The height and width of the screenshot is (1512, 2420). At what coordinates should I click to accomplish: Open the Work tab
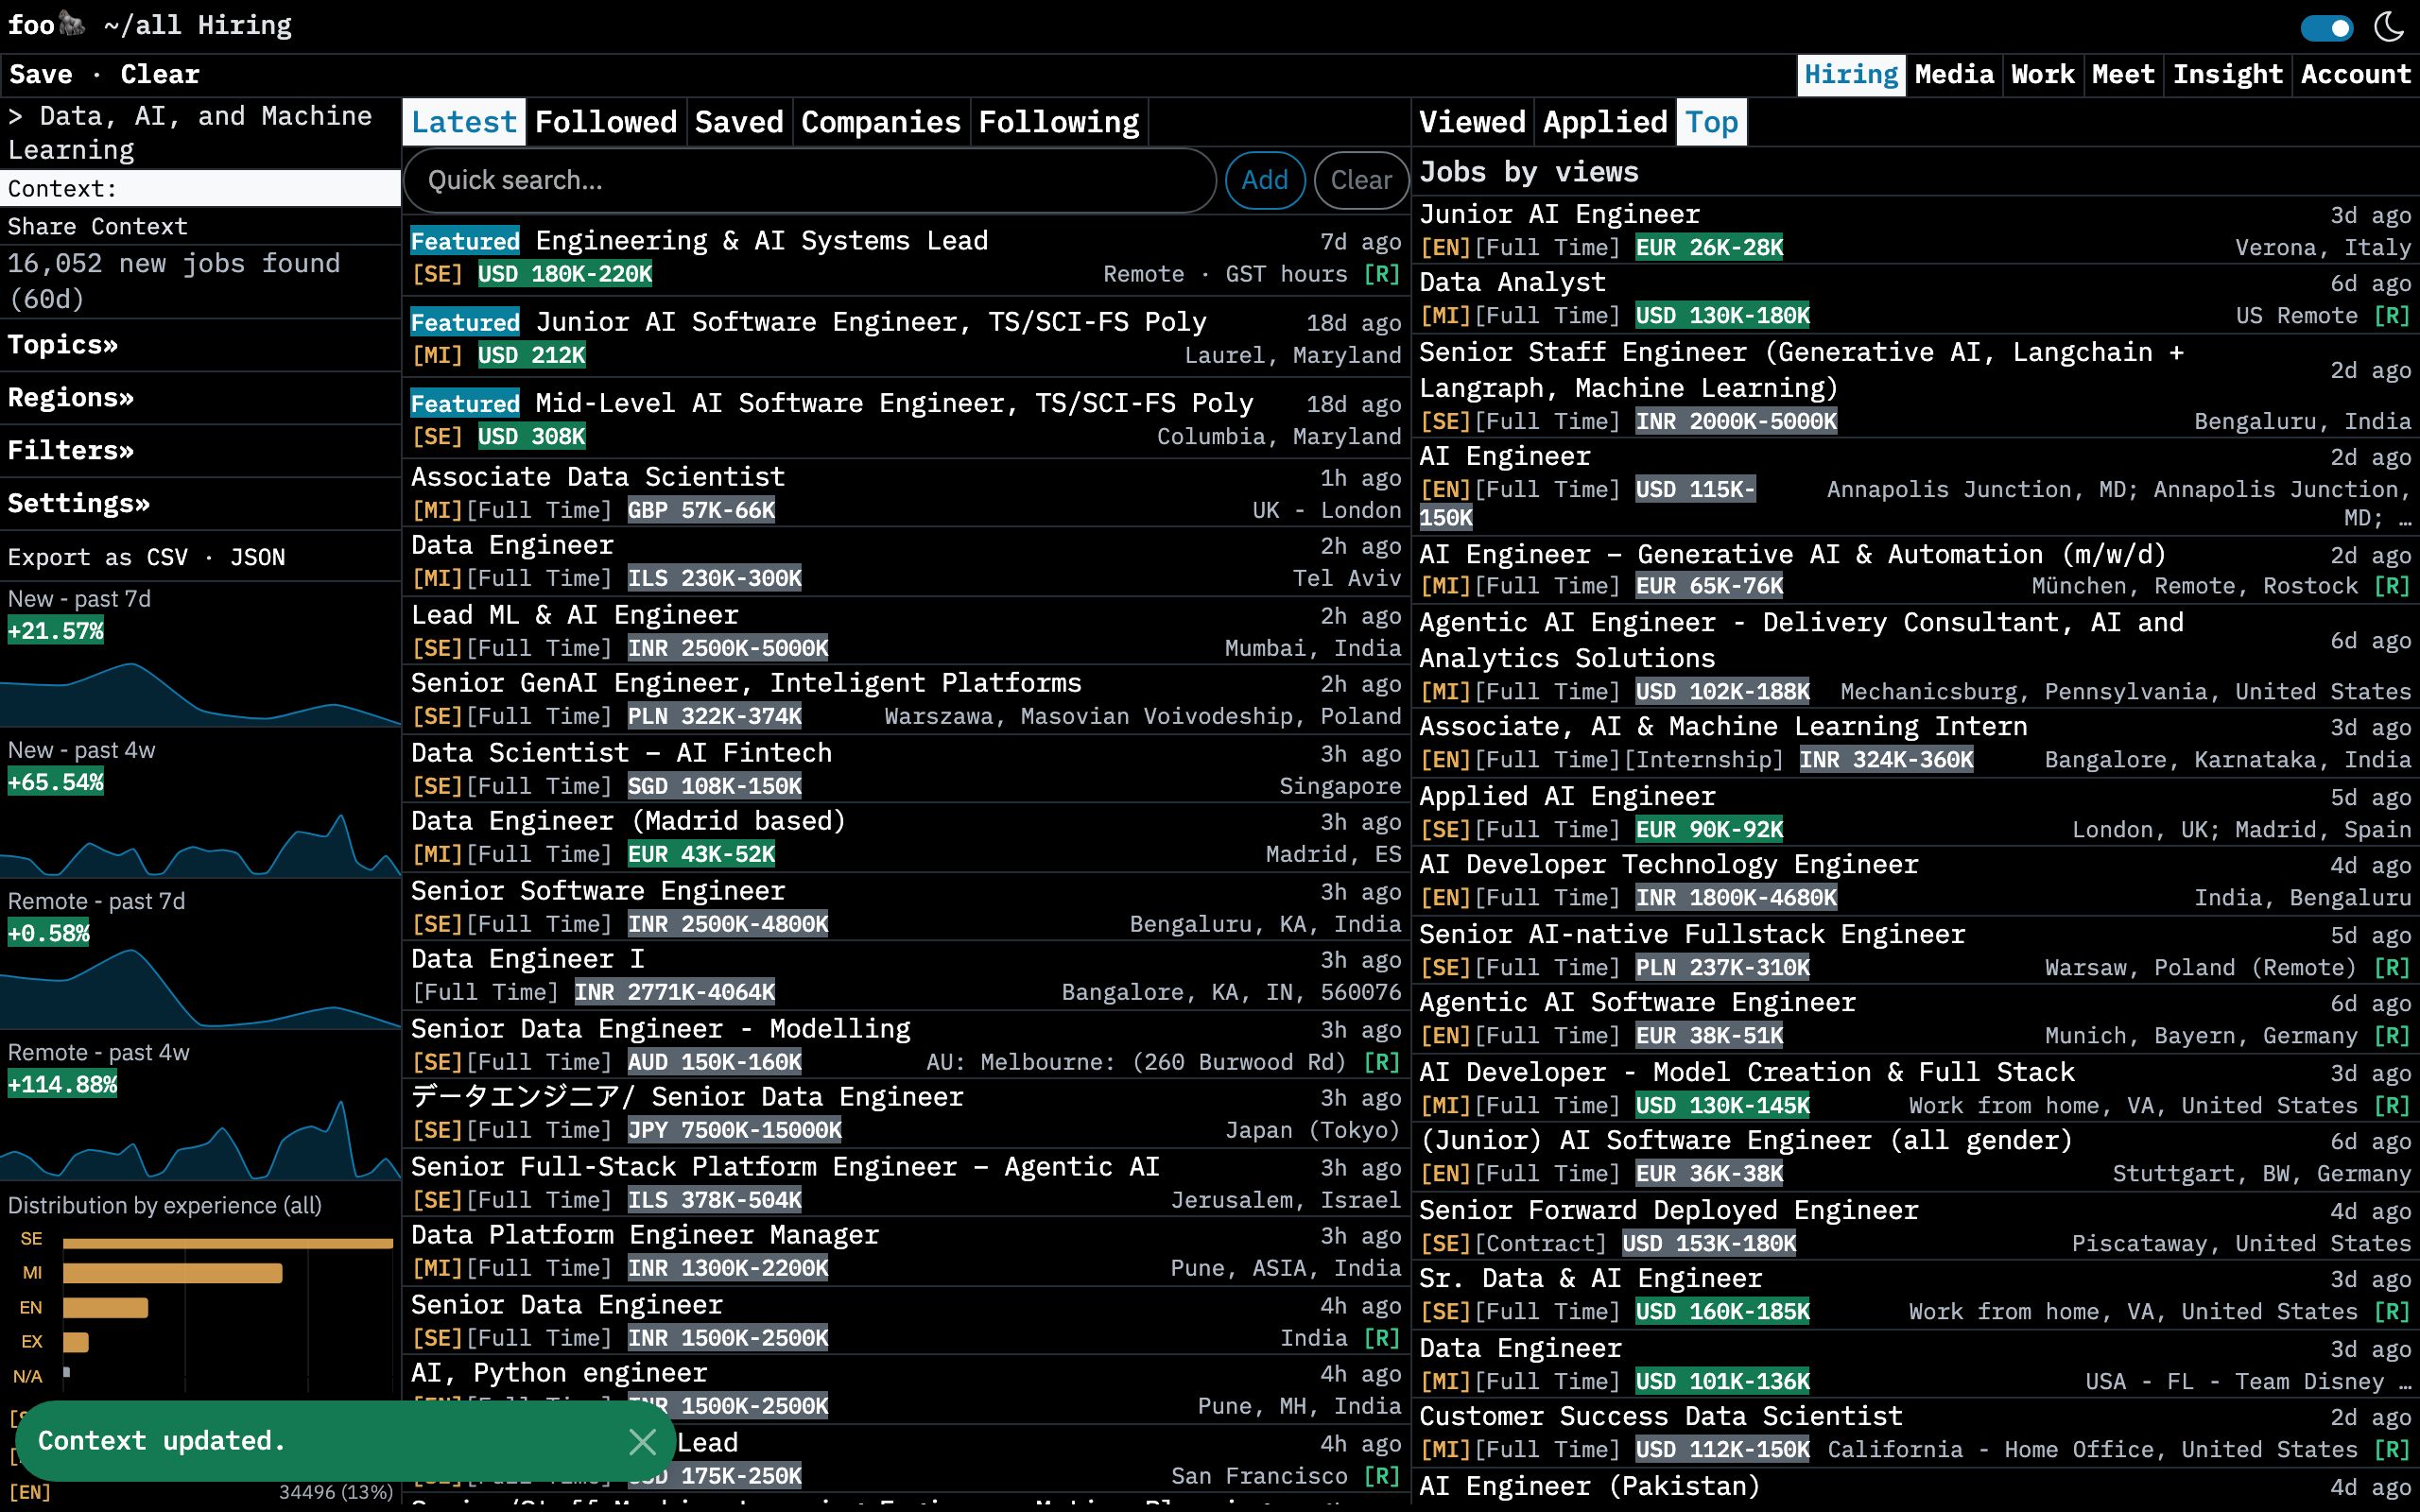pyautogui.click(x=2042, y=75)
